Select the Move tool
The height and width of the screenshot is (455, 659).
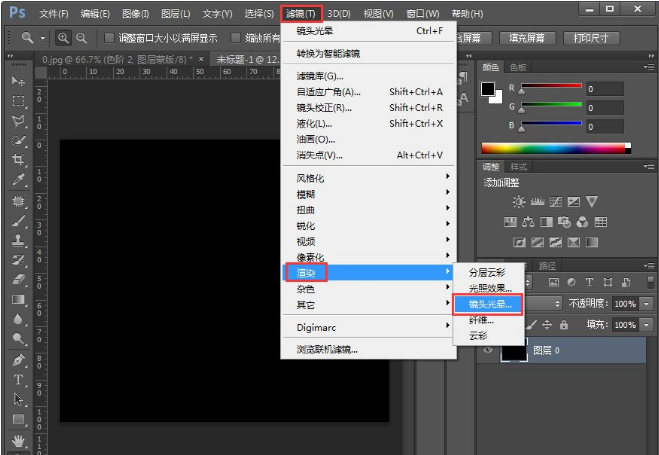point(18,80)
